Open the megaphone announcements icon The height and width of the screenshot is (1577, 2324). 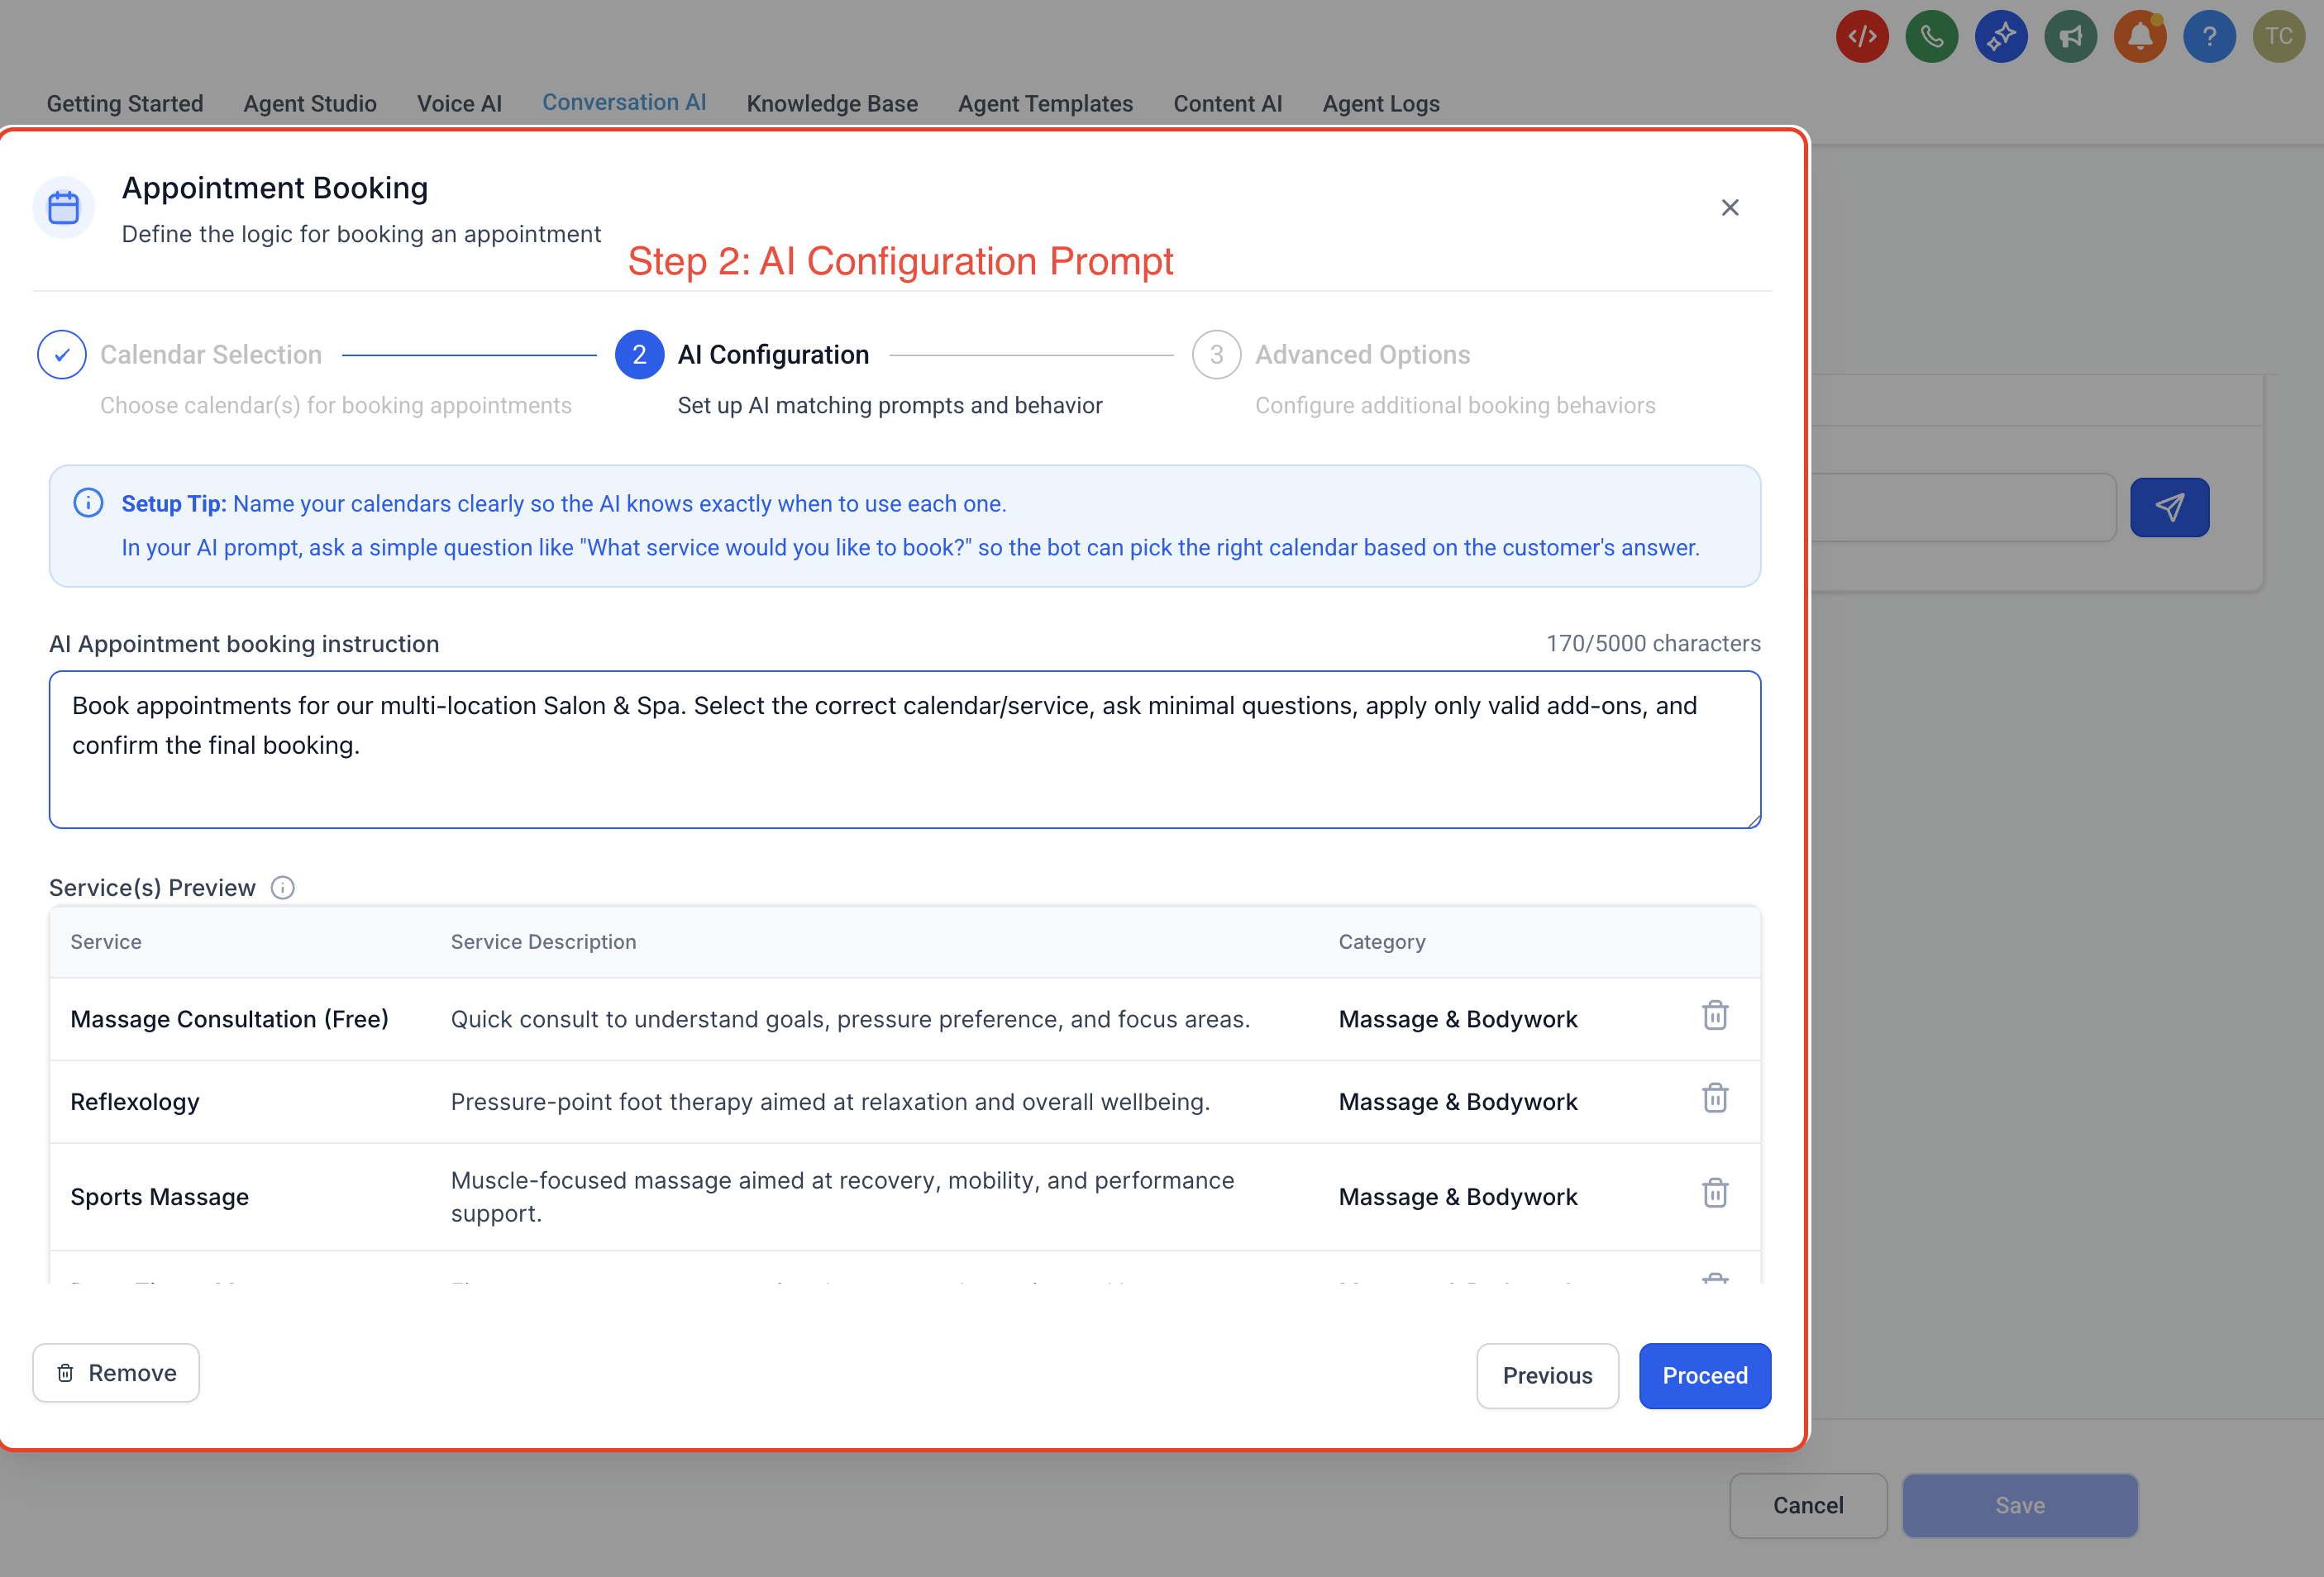(2070, 37)
